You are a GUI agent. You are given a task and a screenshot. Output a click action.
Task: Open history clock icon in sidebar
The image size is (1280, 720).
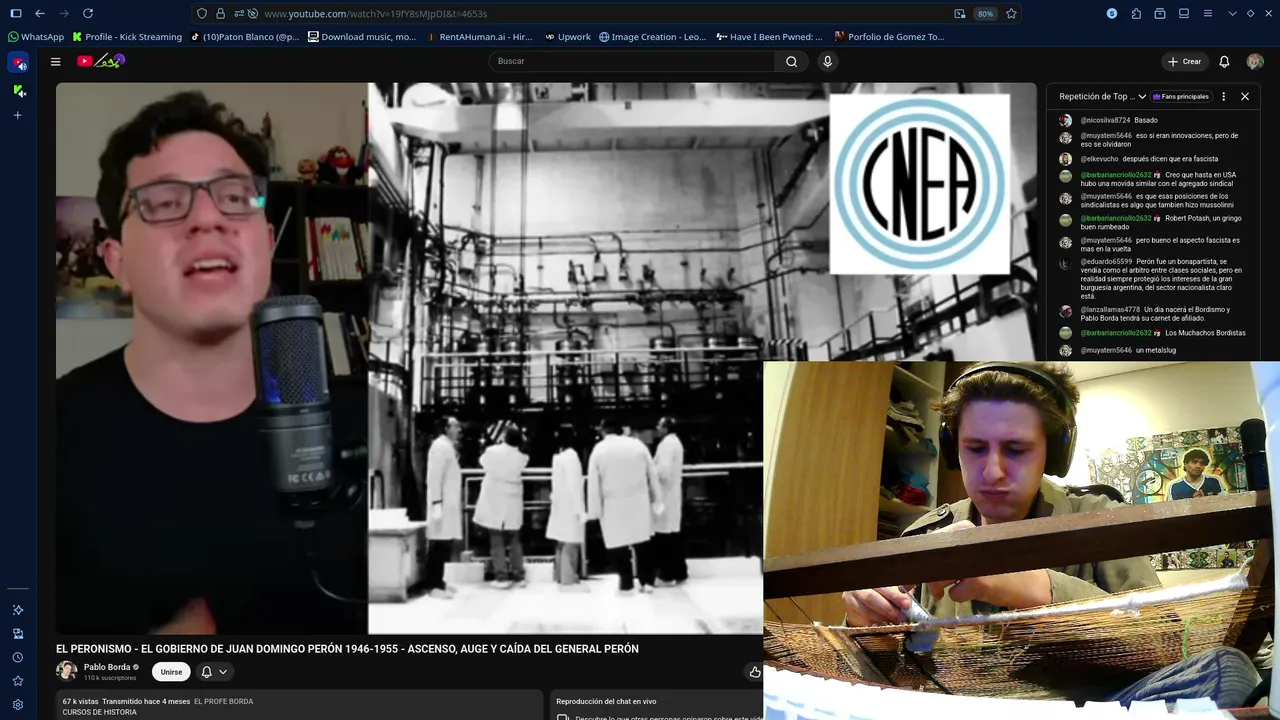pos(18,657)
